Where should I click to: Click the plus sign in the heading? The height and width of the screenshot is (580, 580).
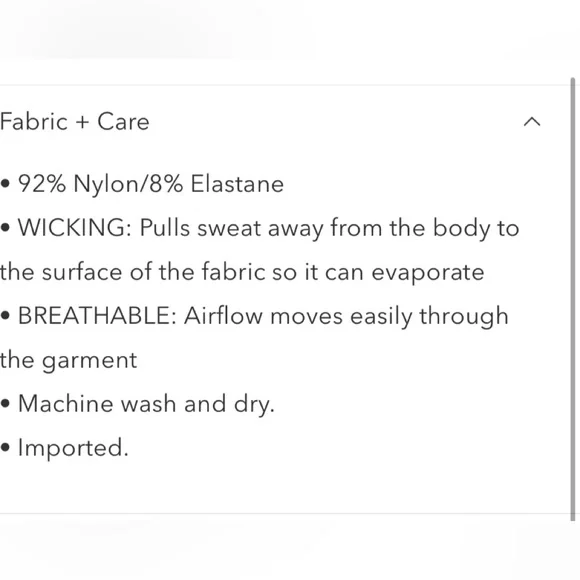[x=83, y=123]
